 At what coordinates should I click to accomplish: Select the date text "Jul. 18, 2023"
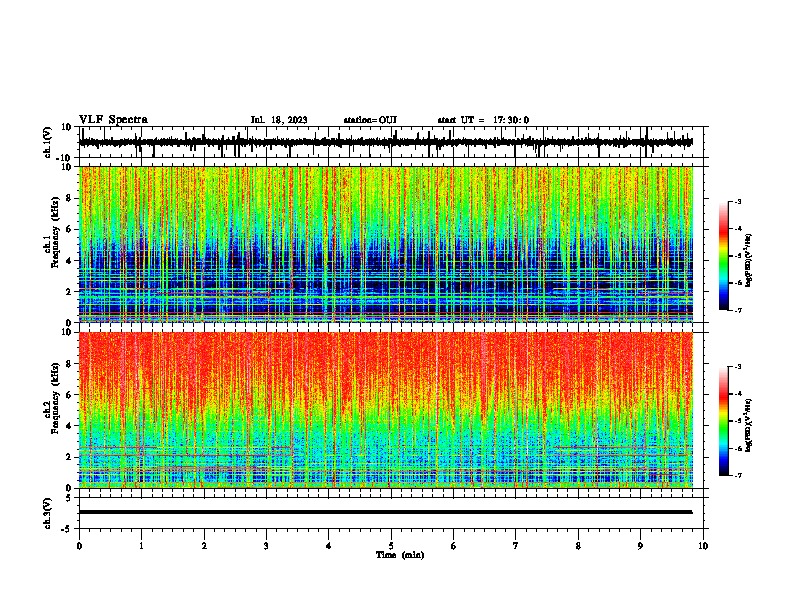(279, 120)
